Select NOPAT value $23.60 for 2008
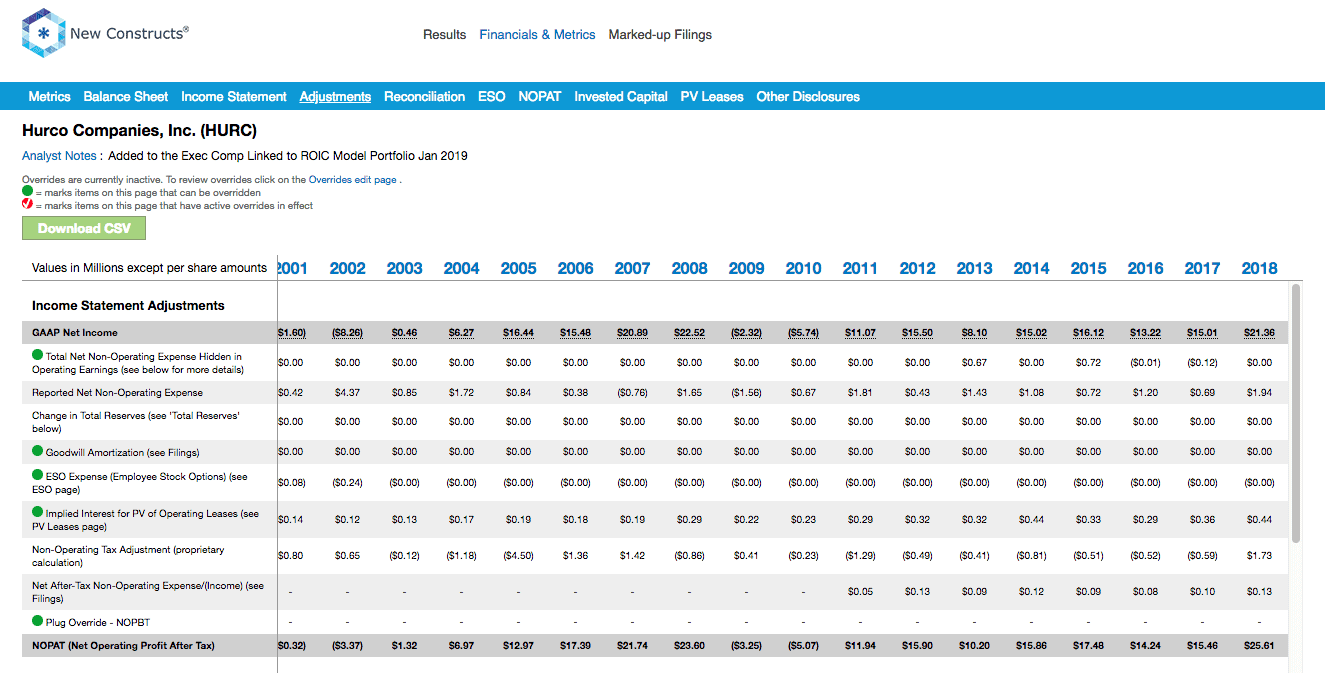Viewport: 1325px width, 673px height. click(689, 646)
